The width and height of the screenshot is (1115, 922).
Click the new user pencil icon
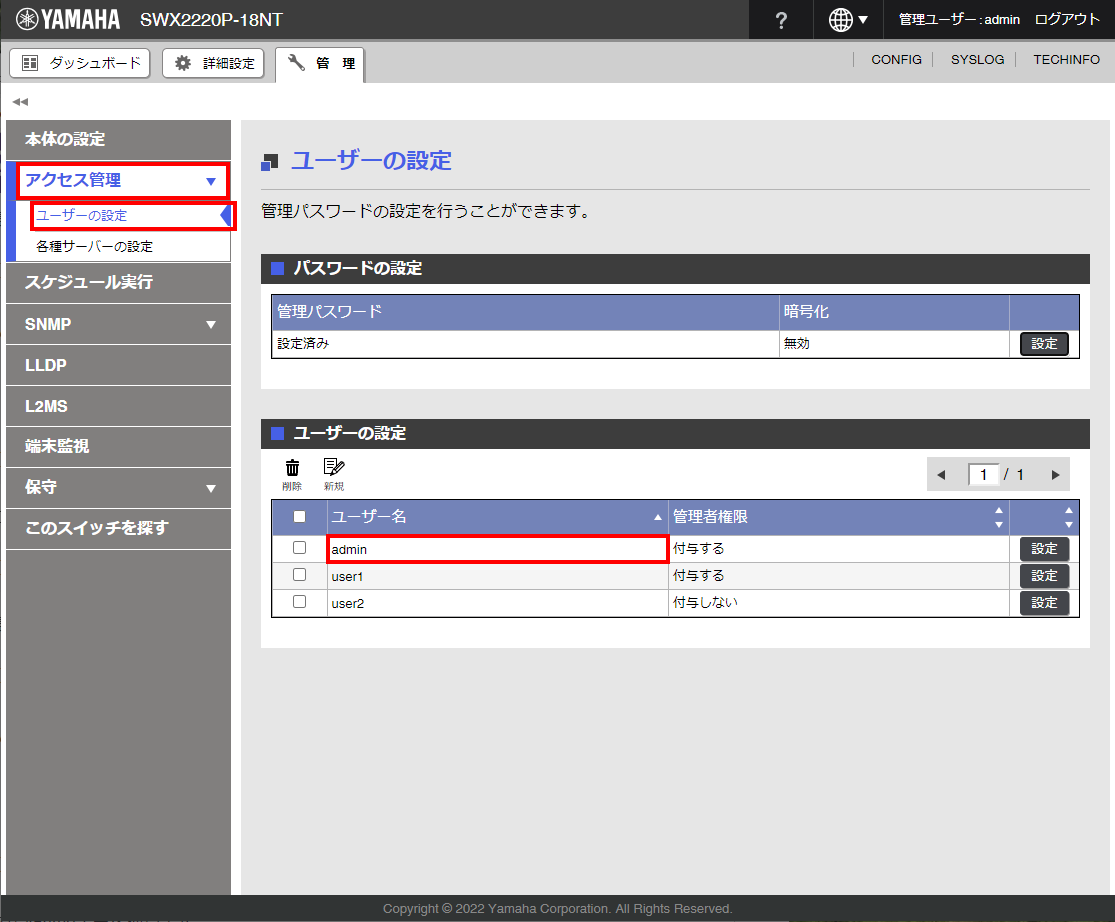click(x=333, y=468)
